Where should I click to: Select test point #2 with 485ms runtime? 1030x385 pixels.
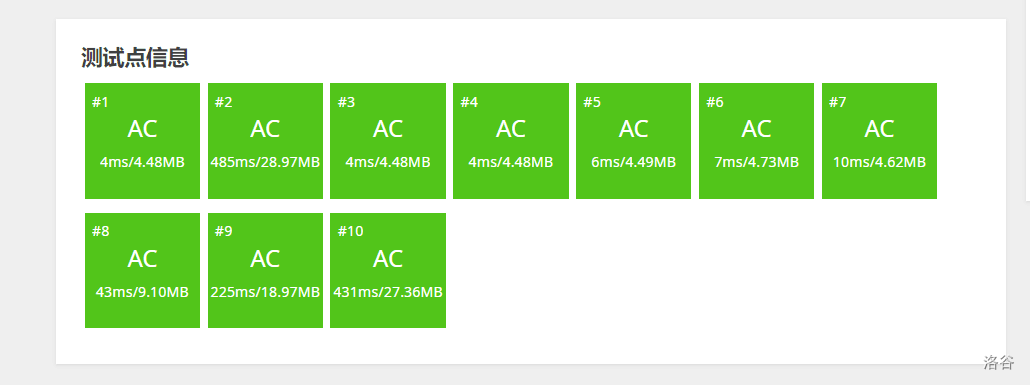(265, 141)
